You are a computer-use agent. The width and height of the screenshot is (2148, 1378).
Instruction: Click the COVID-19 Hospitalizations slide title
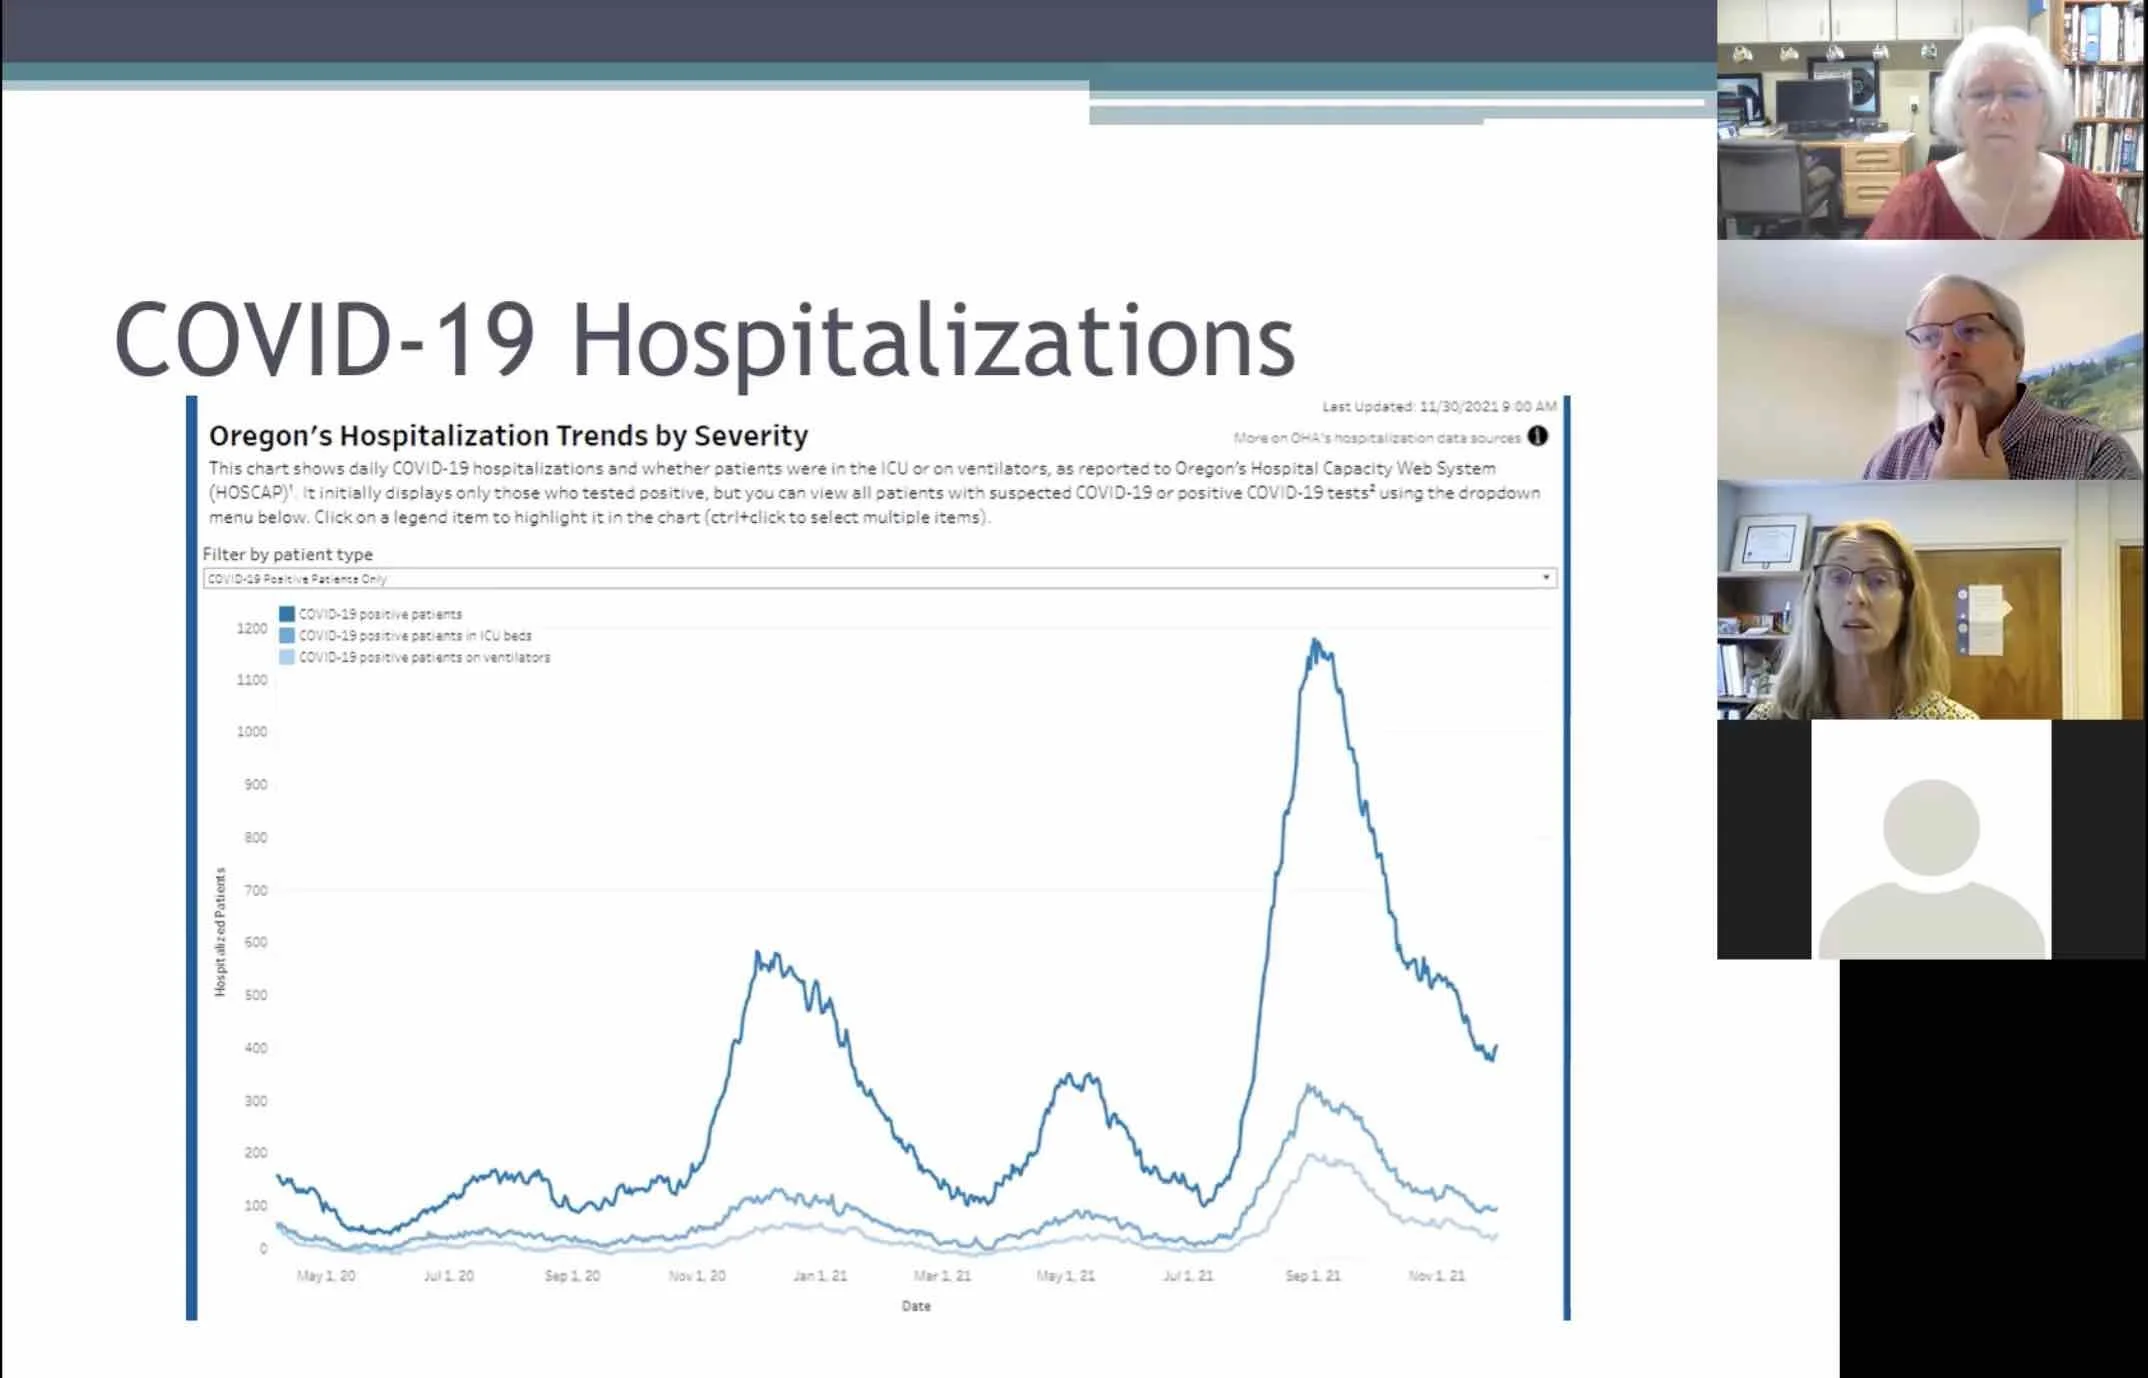click(x=704, y=340)
